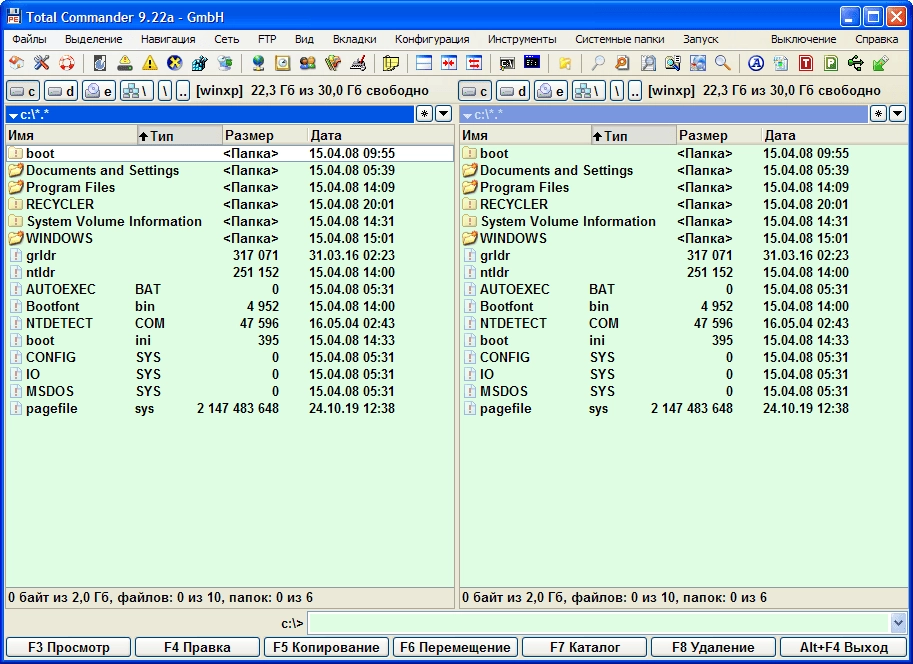Select NTDETECT COM file in left panel
Screen dimensions: 913x664
(230, 323)
